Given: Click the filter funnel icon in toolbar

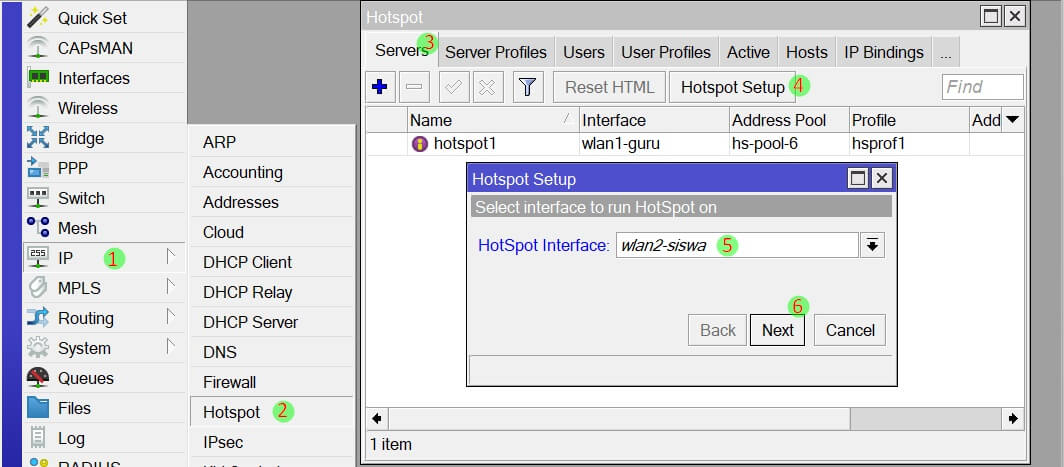Looking at the screenshot, I should [x=528, y=87].
